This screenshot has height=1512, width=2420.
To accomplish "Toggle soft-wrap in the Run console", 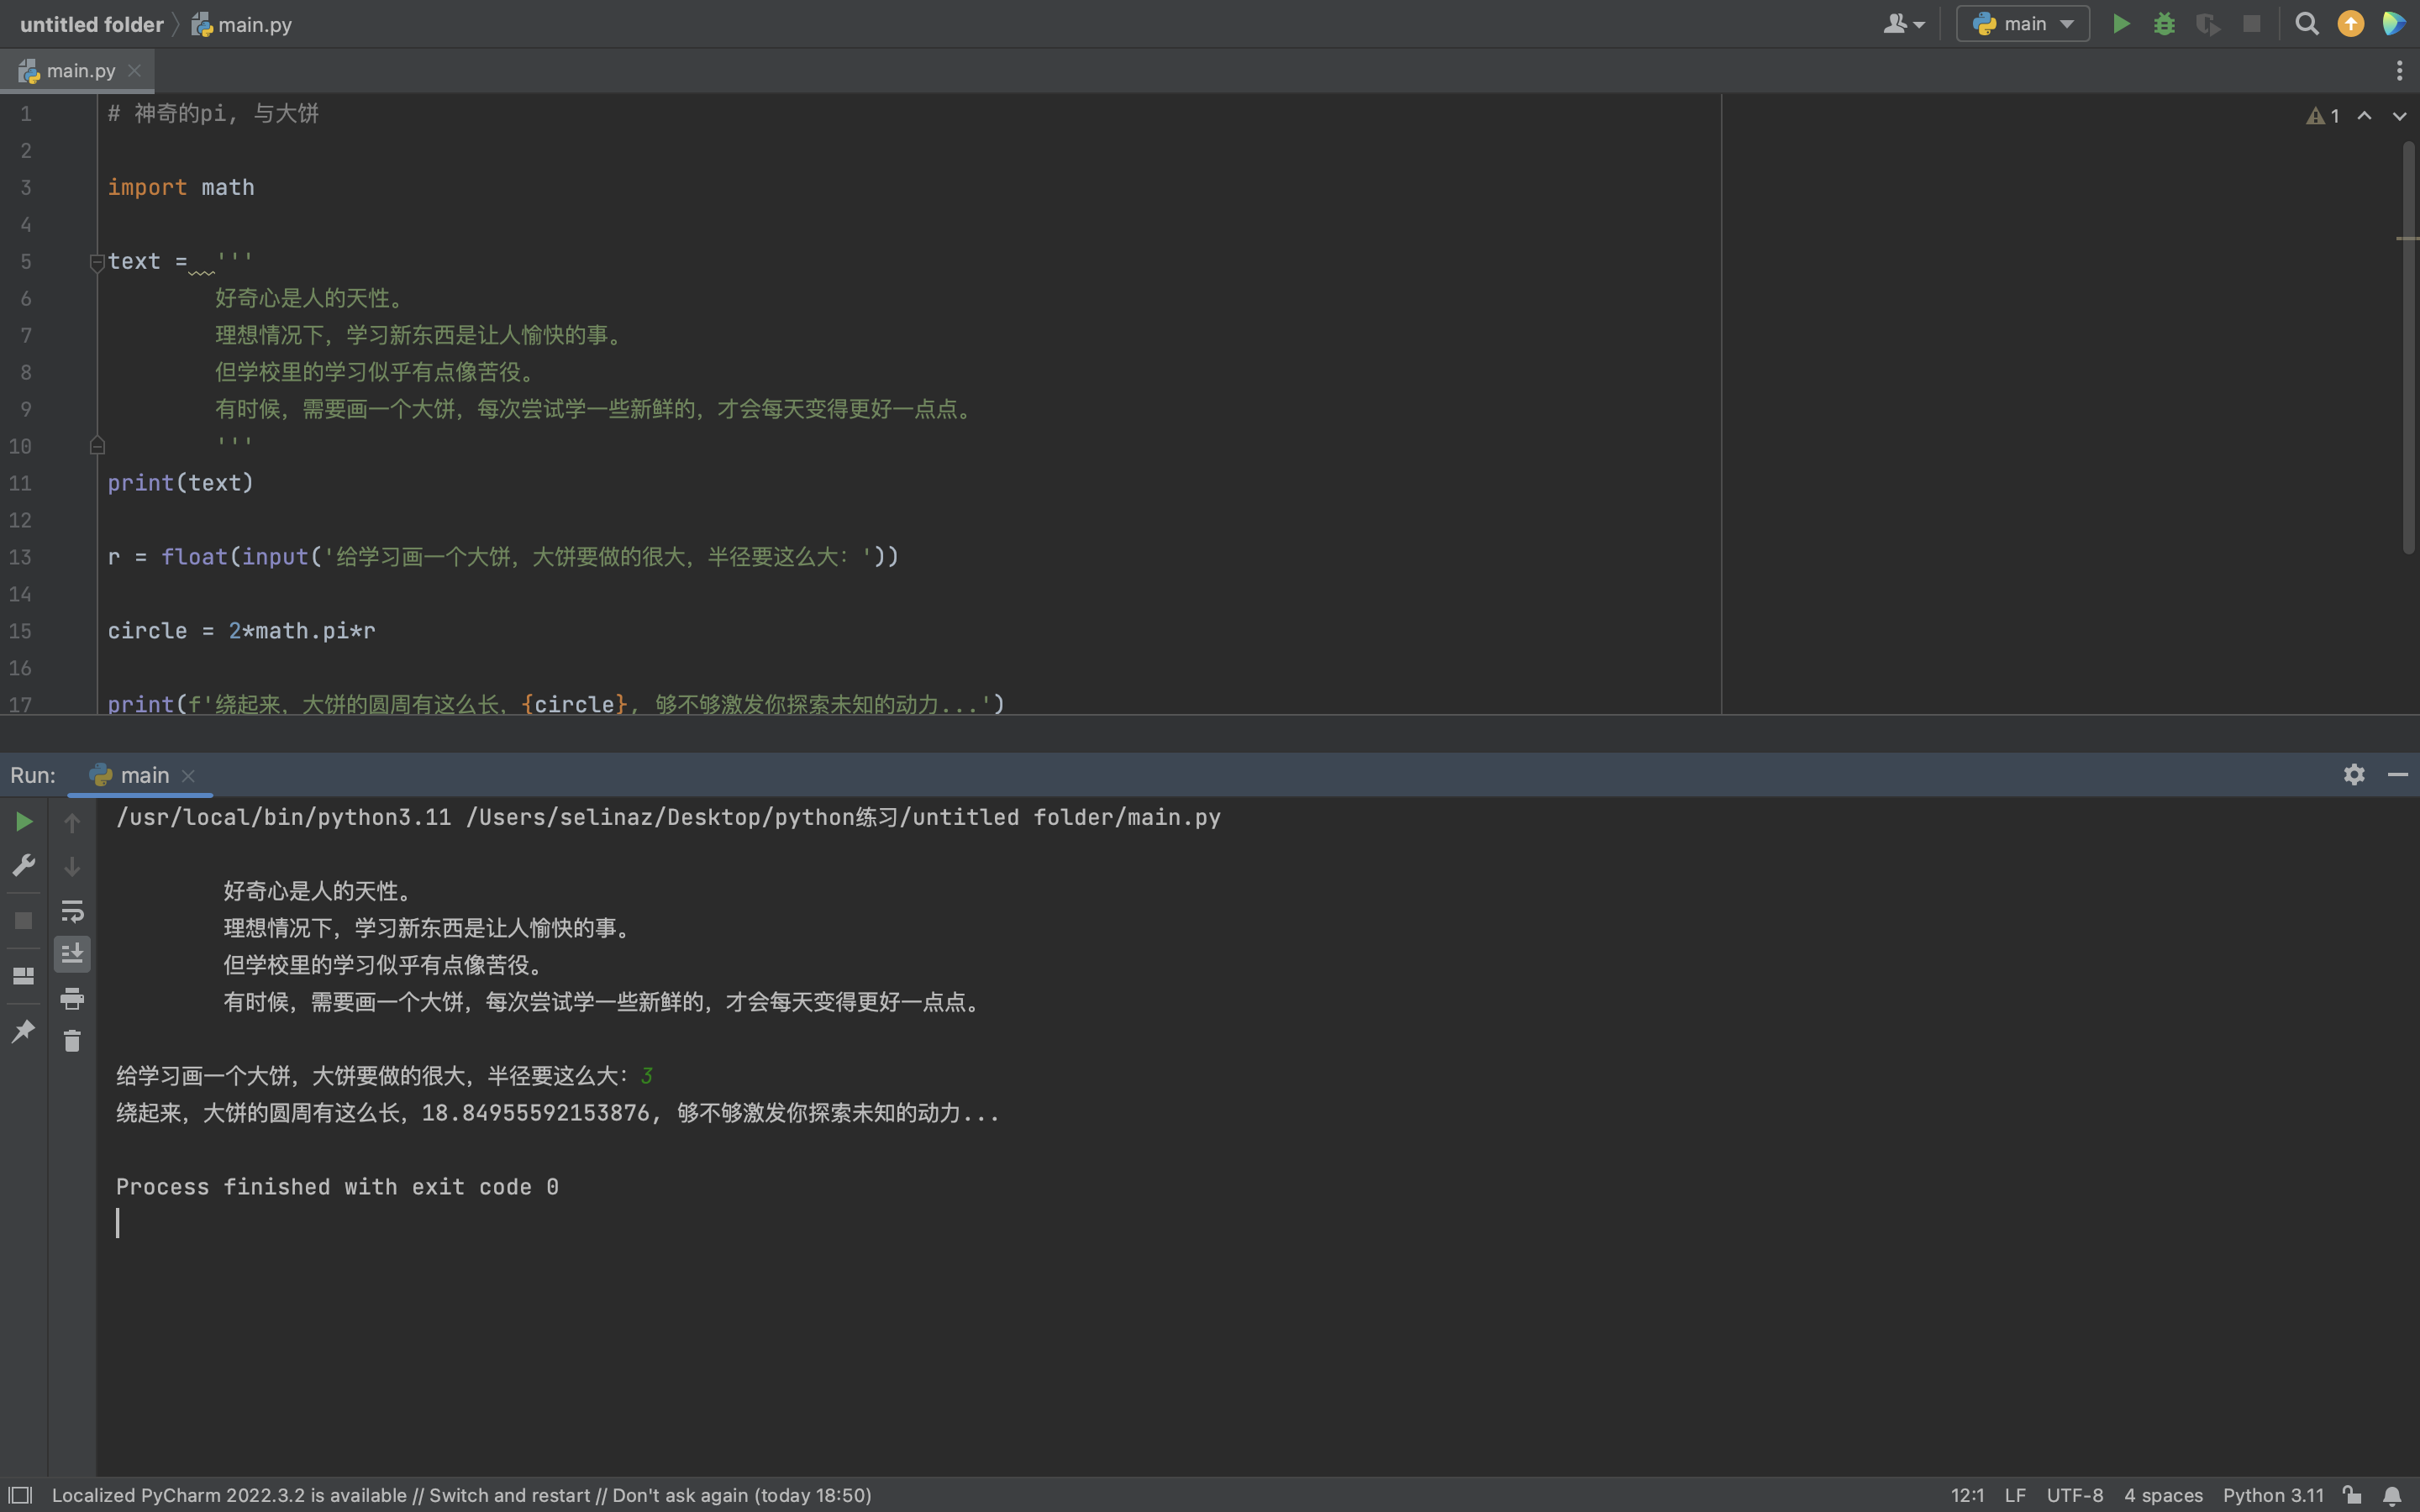I will [72, 911].
